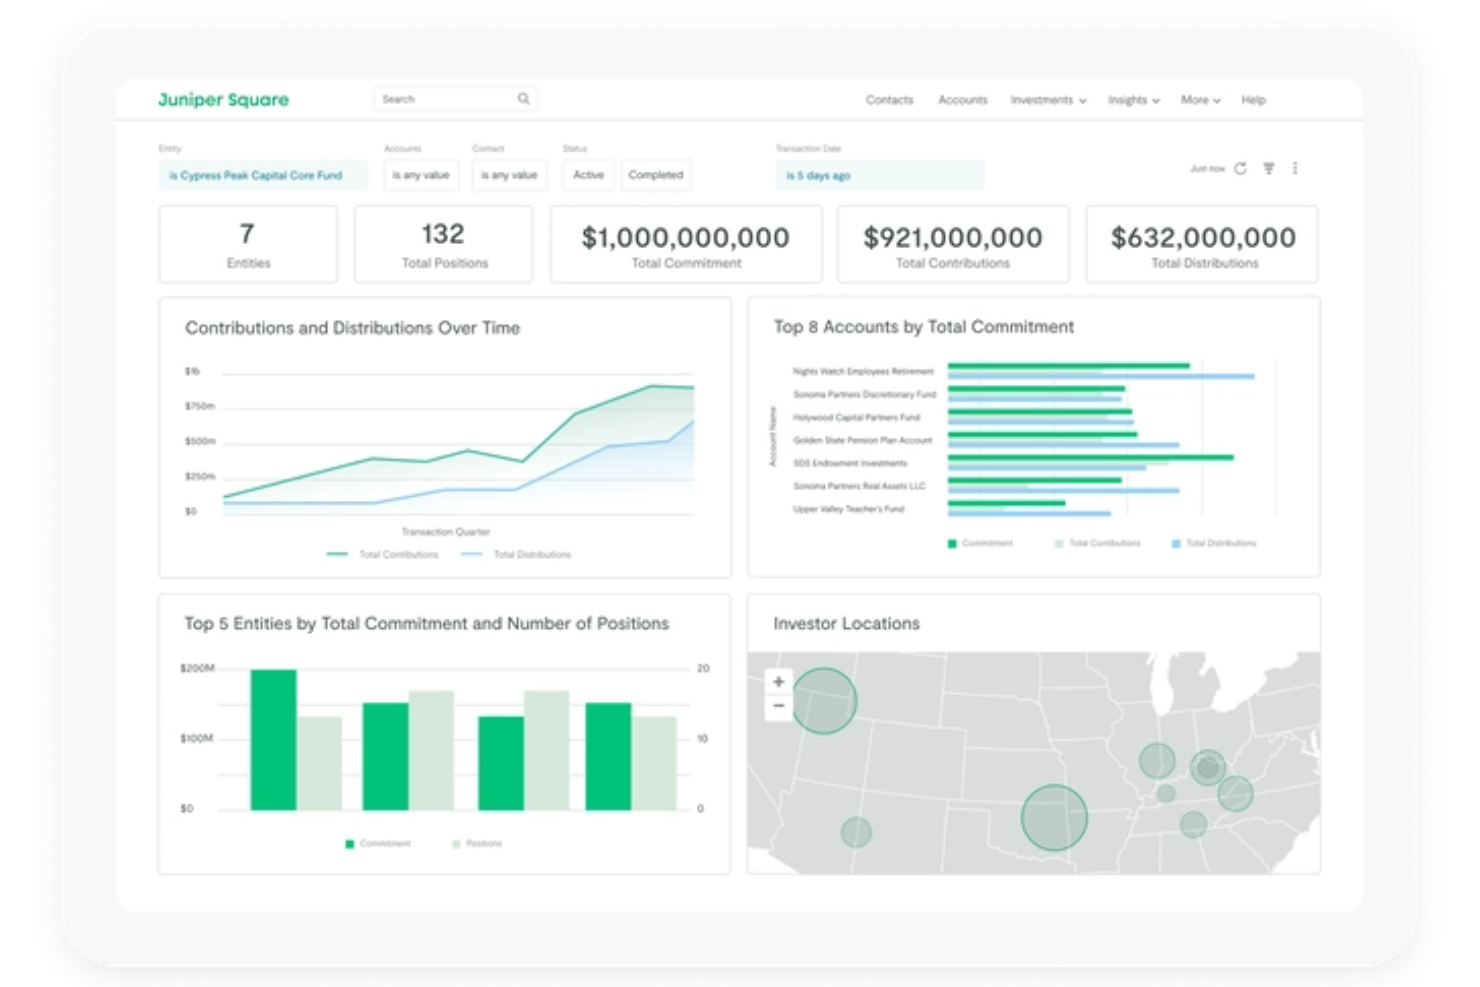Click the Holywood Capital Partners Fund label
The width and height of the screenshot is (1480, 987).
(x=856, y=417)
